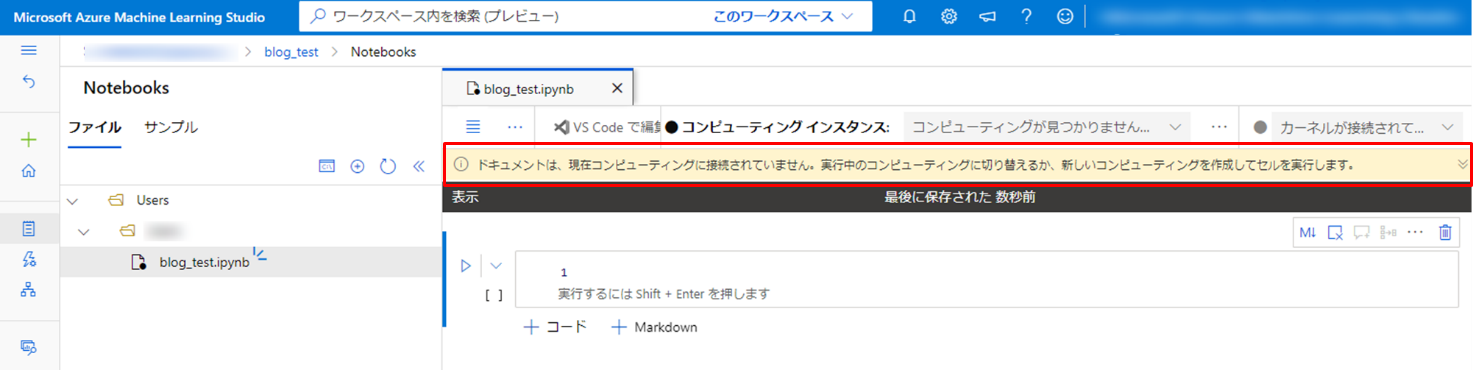Click Notebooks breadcrumb

pos(383,51)
